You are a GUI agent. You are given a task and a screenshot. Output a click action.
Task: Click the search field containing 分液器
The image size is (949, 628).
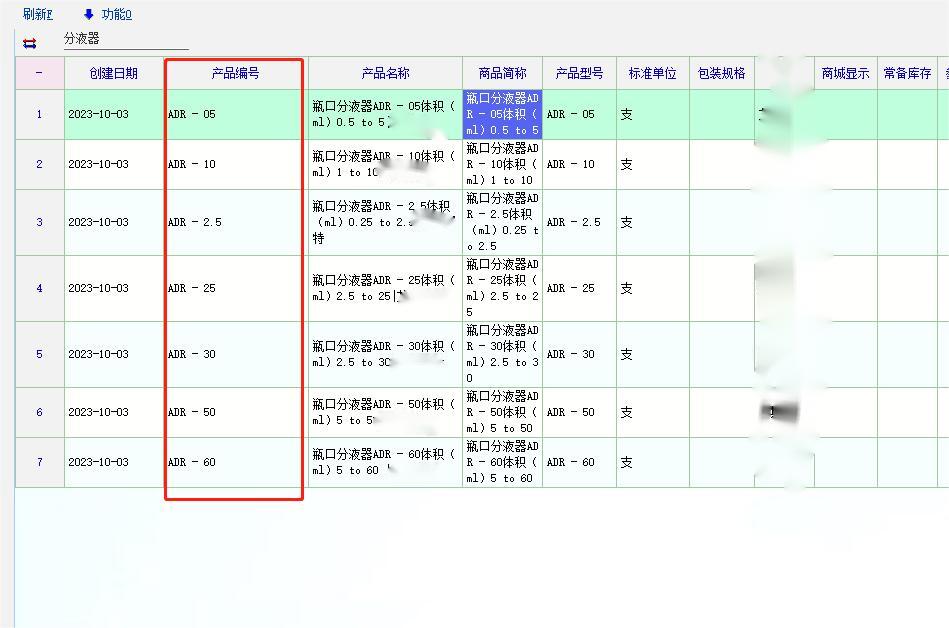125,39
